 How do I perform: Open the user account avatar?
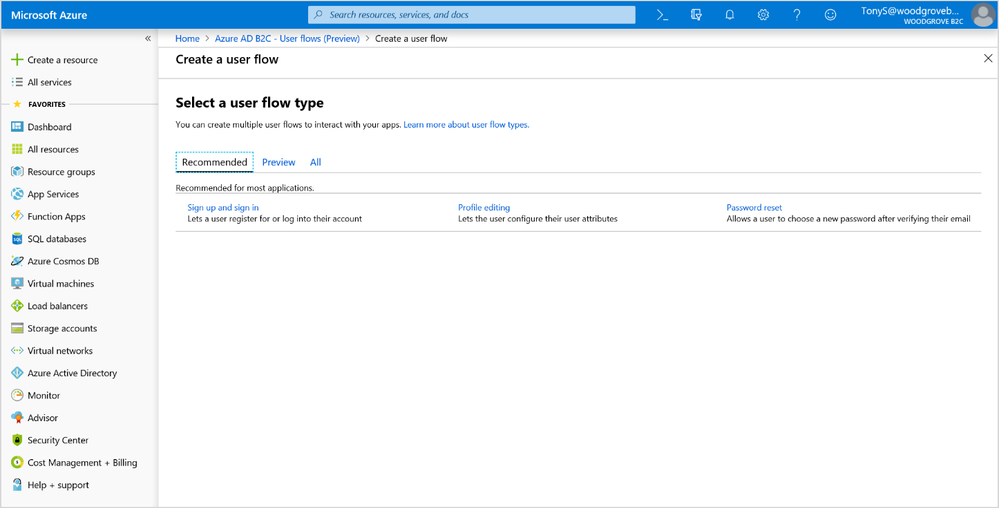[983, 15]
